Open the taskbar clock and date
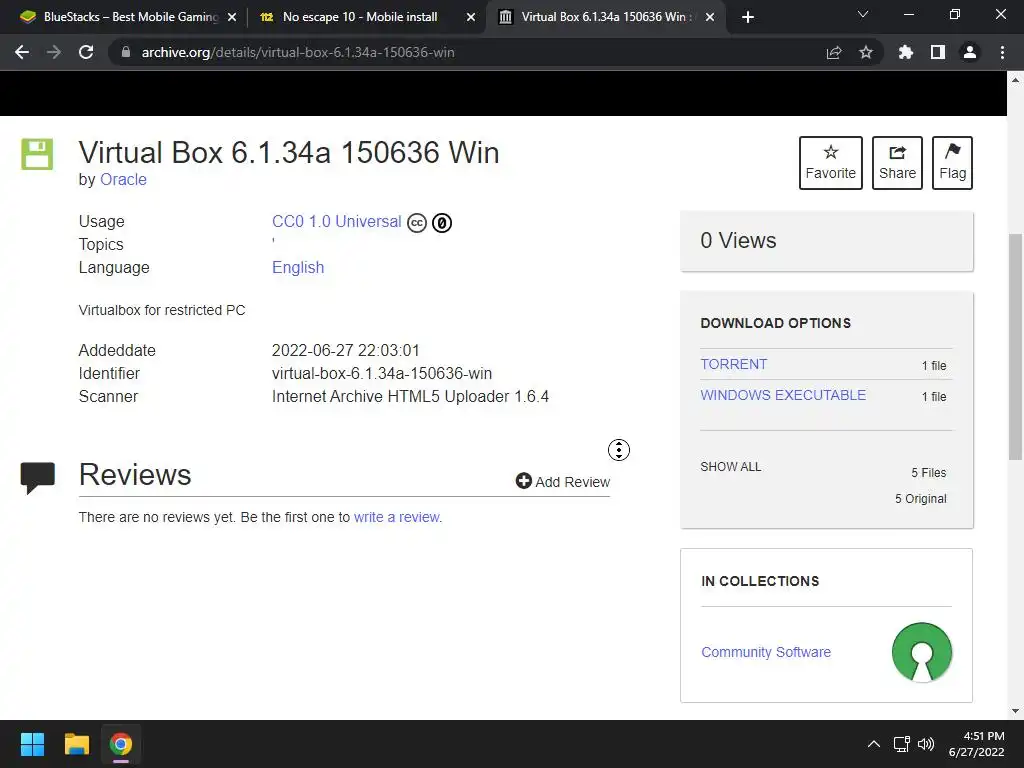 [977, 744]
